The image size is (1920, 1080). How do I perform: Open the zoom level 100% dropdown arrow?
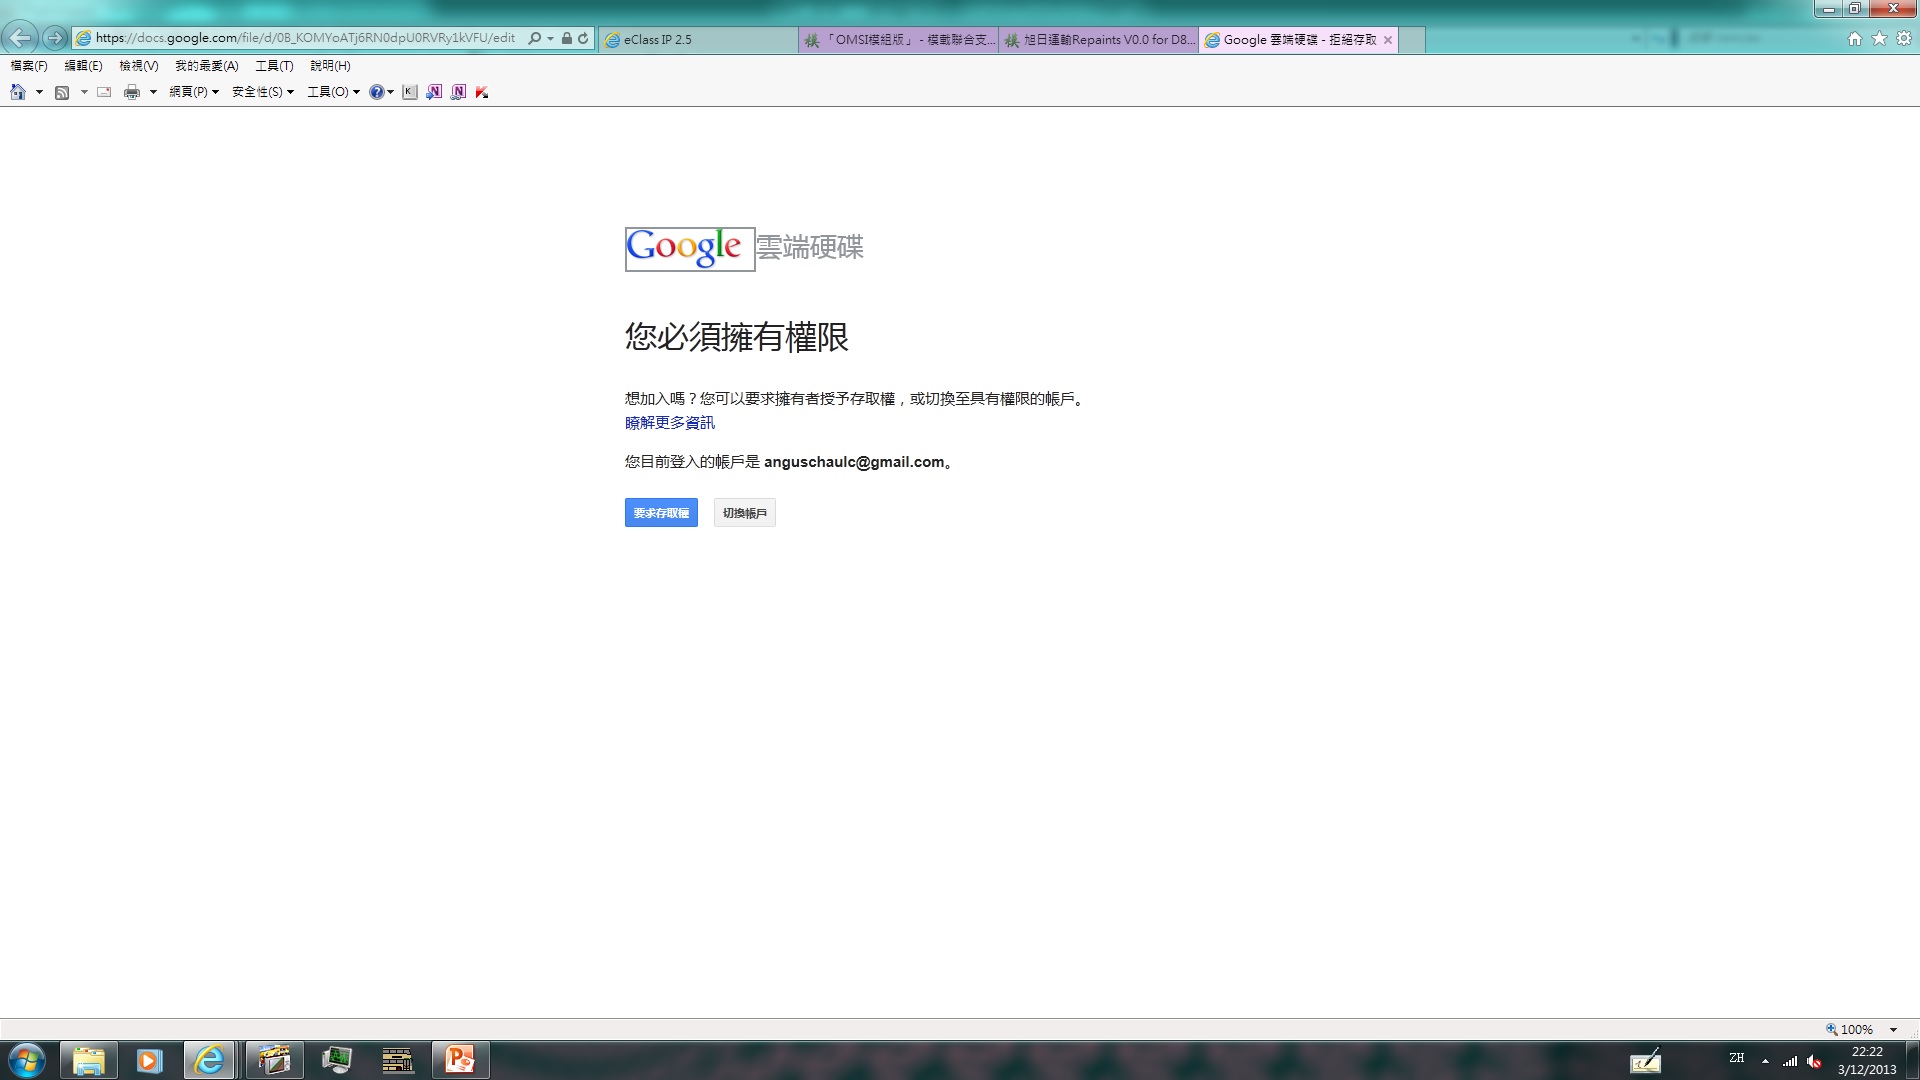coord(1893,1030)
